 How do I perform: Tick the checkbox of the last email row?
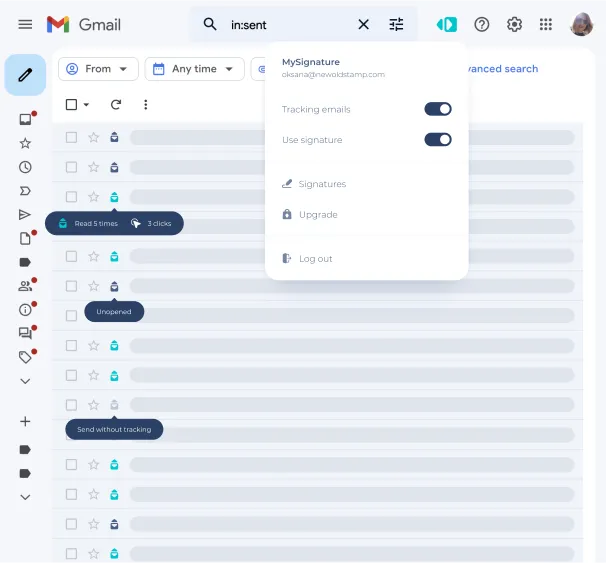(x=71, y=554)
